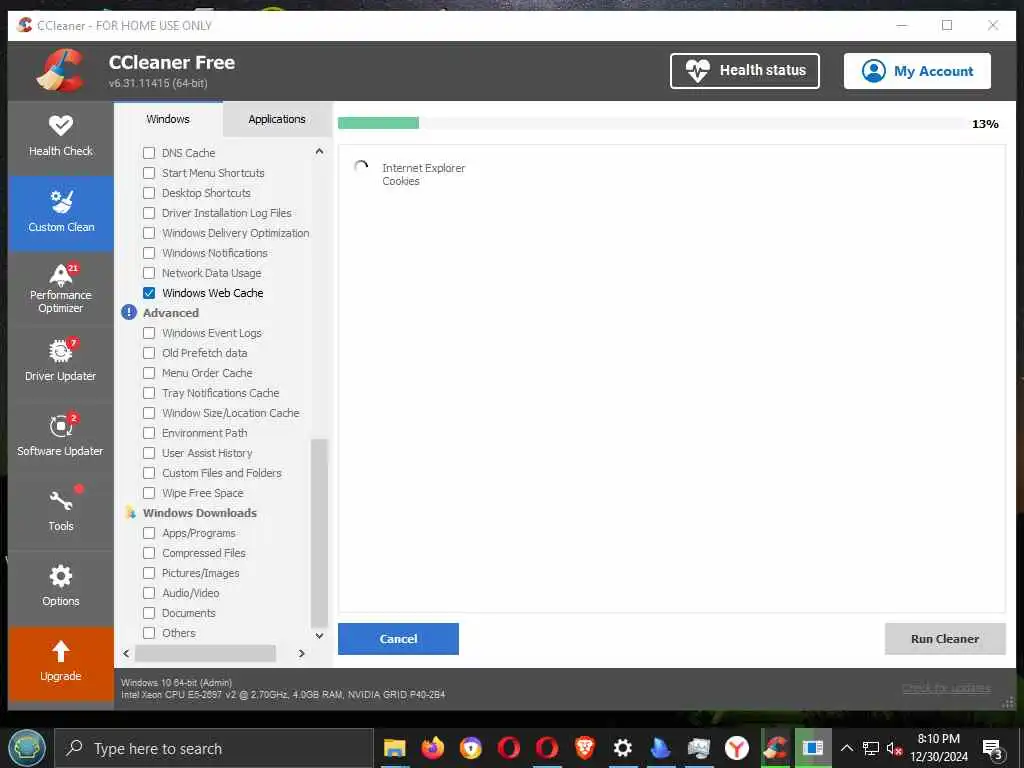The width and height of the screenshot is (1024, 768).
Task: Tick Menu Order Cache
Action: 149,373
